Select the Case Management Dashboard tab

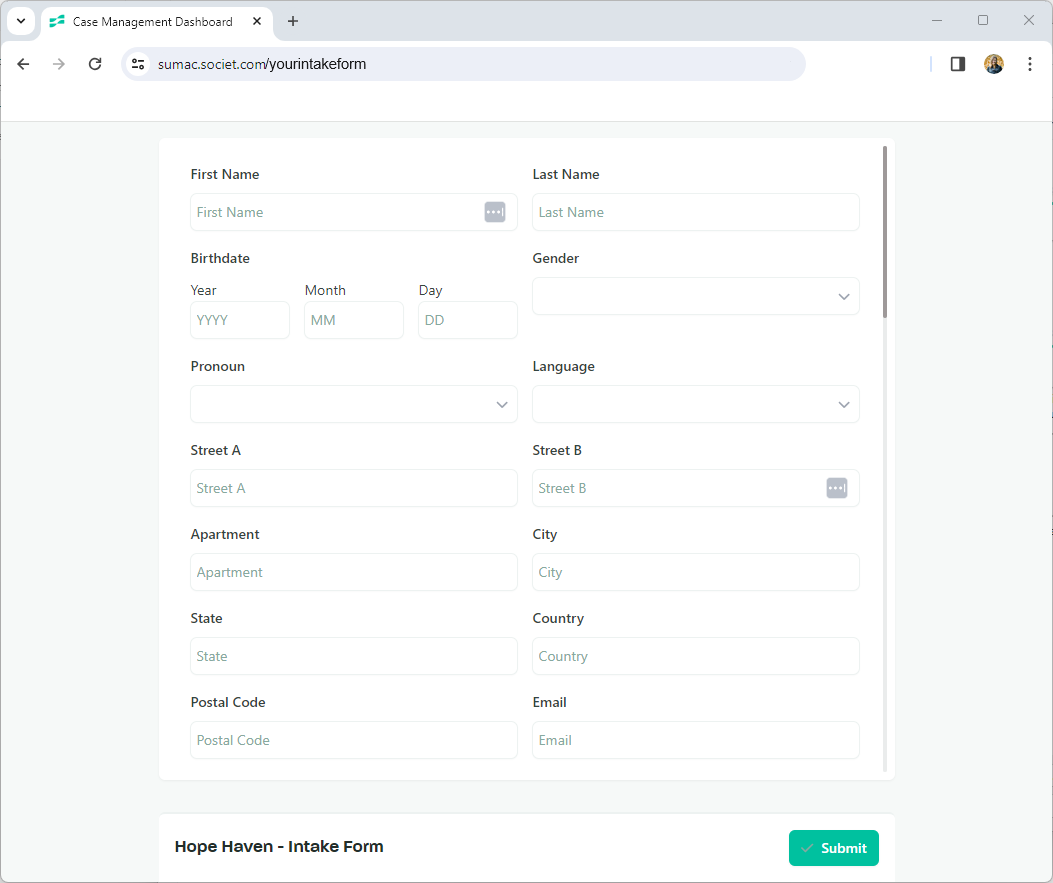click(157, 21)
